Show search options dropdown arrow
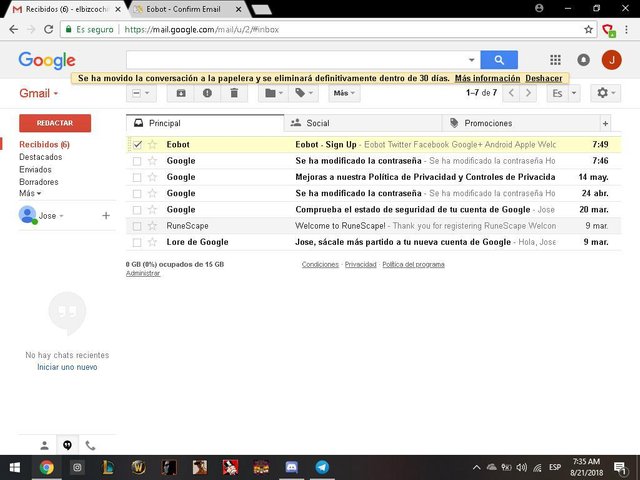This screenshot has width=640, height=480. [471, 60]
